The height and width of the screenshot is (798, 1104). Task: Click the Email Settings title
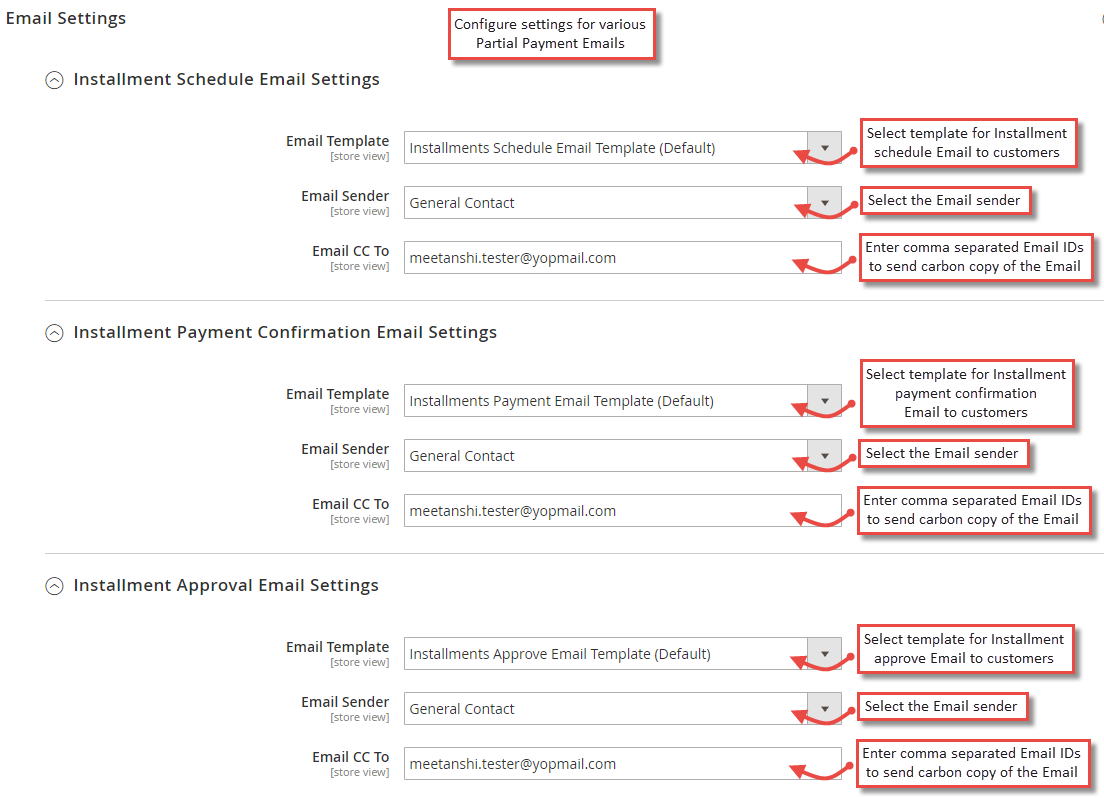pos(65,18)
